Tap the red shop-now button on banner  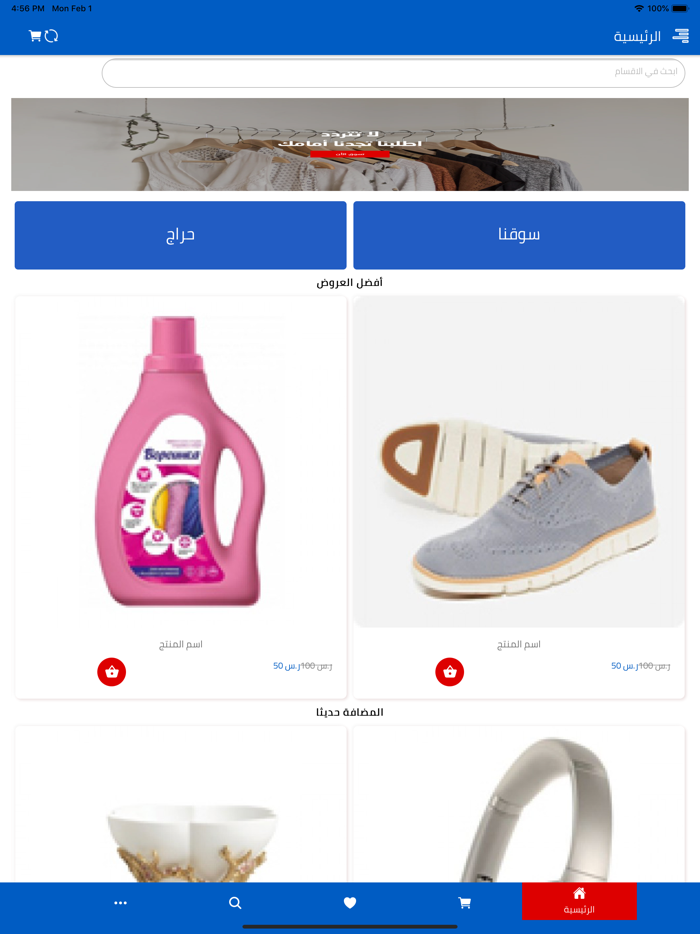tap(350, 154)
